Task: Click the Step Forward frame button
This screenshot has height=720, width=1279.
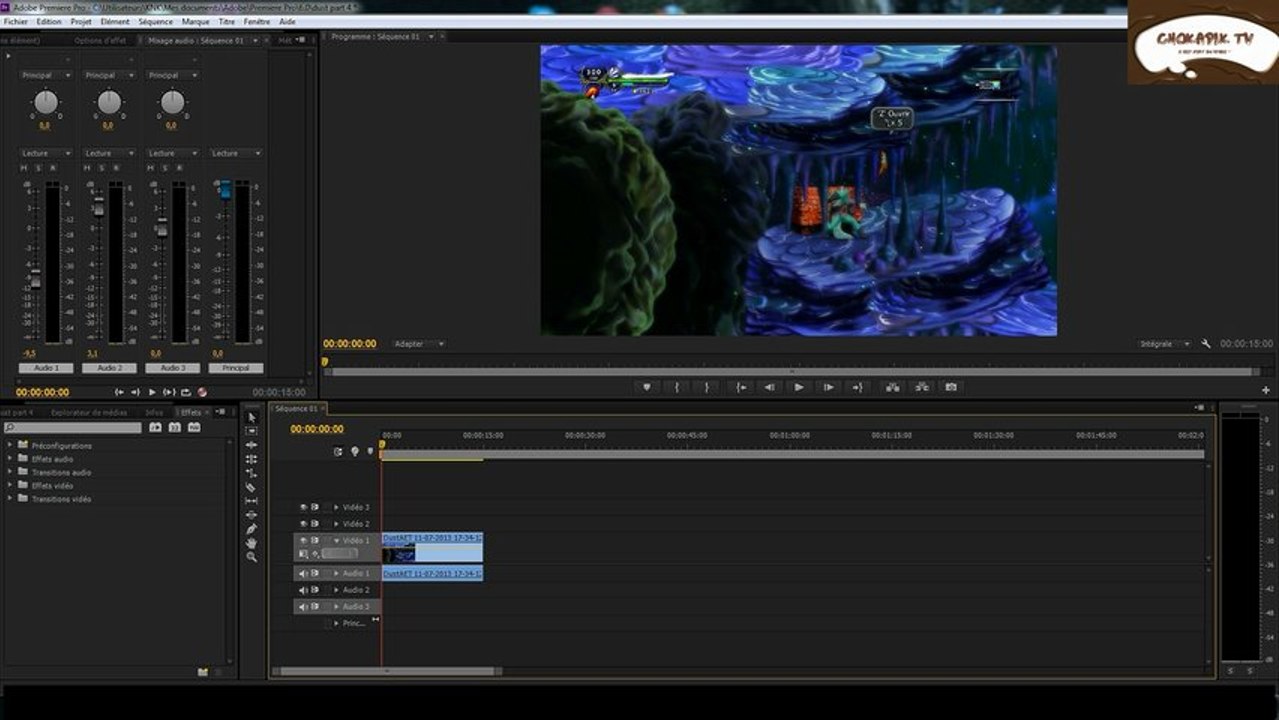Action: [x=828, y=387]
